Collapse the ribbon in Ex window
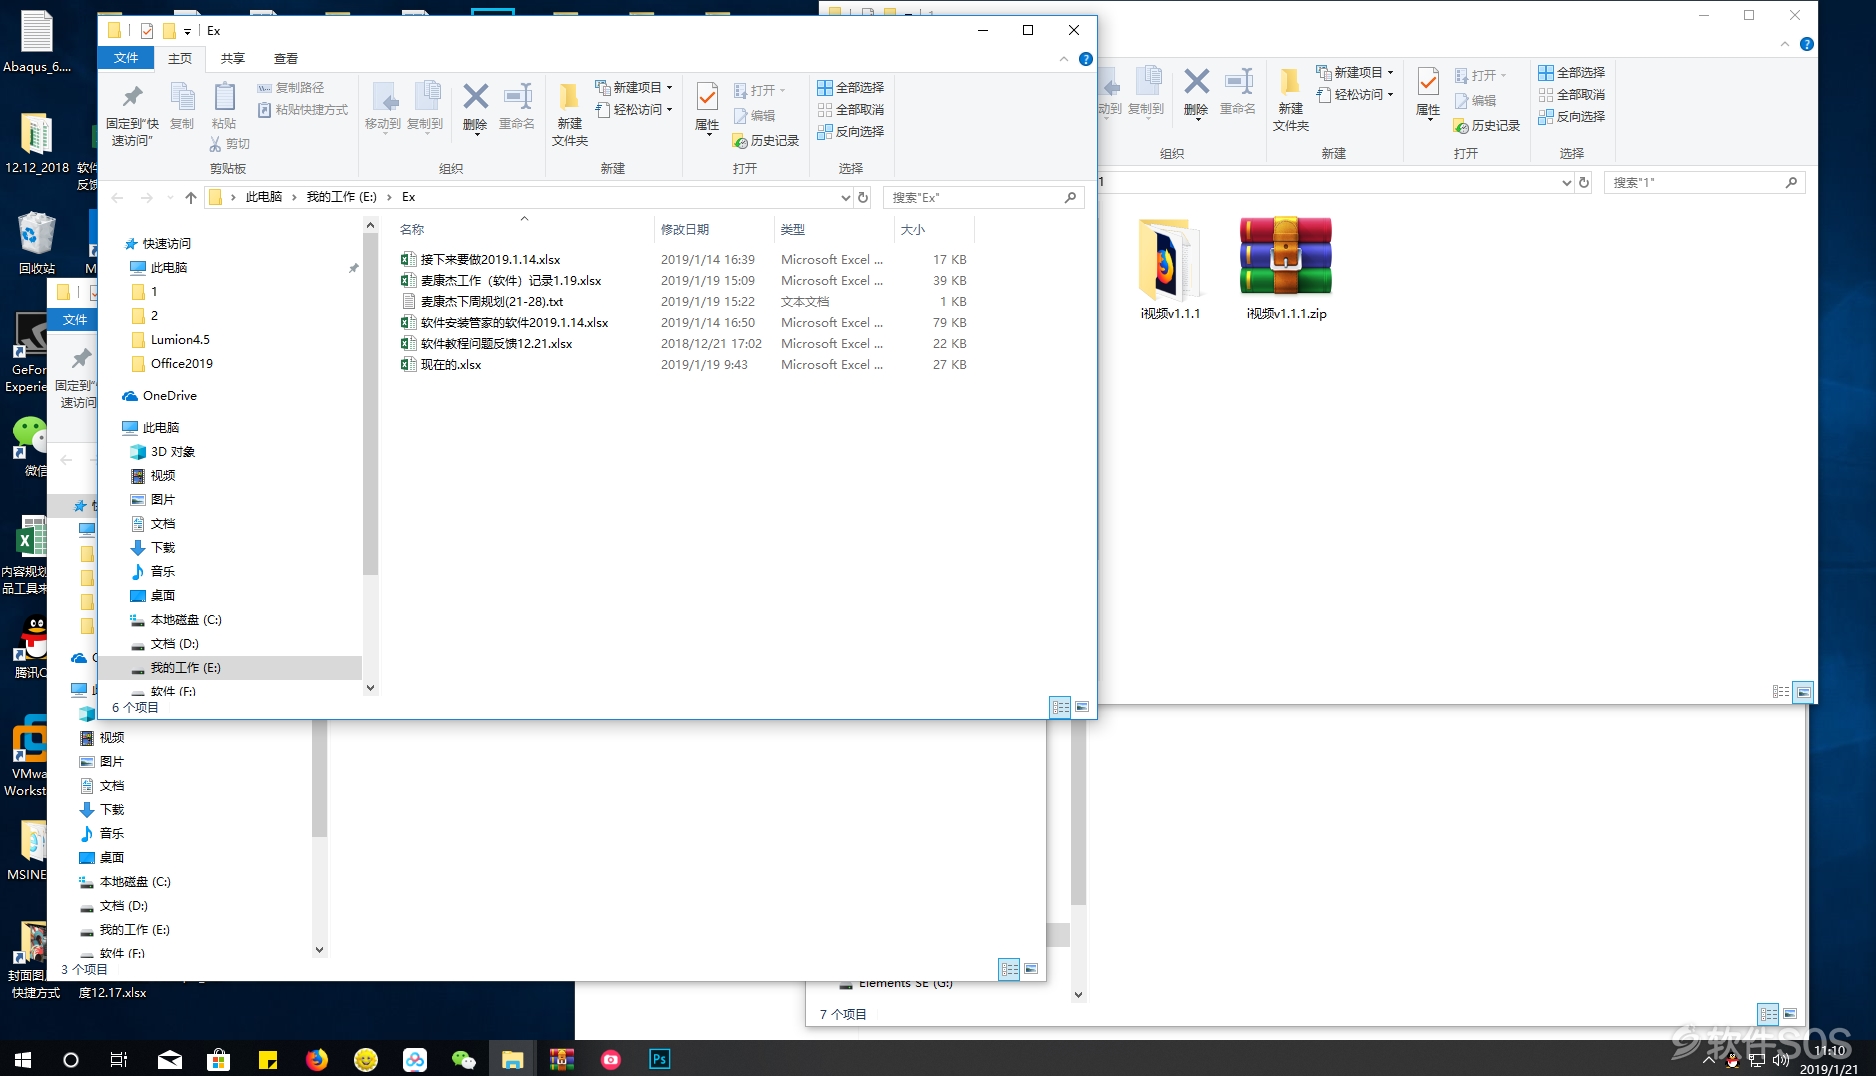Image resolution: width=1876 pixels, height=1076 pixels. (1064, 59)
